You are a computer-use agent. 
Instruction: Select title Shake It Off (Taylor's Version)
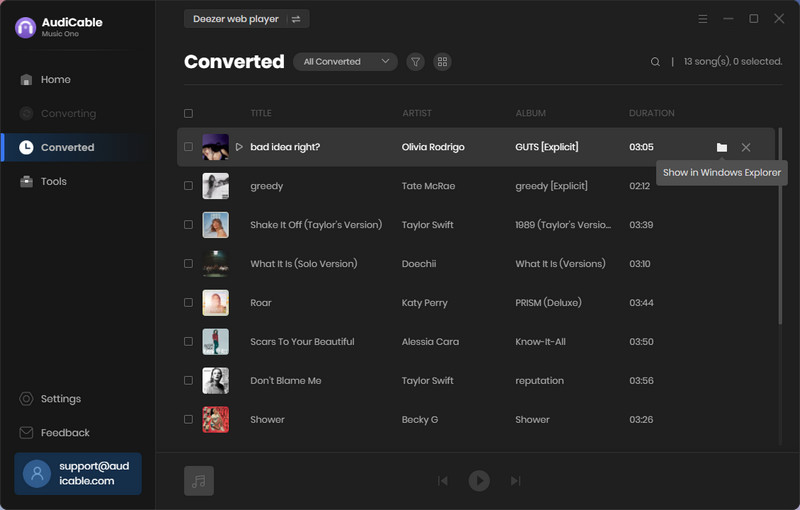(316, 225)
